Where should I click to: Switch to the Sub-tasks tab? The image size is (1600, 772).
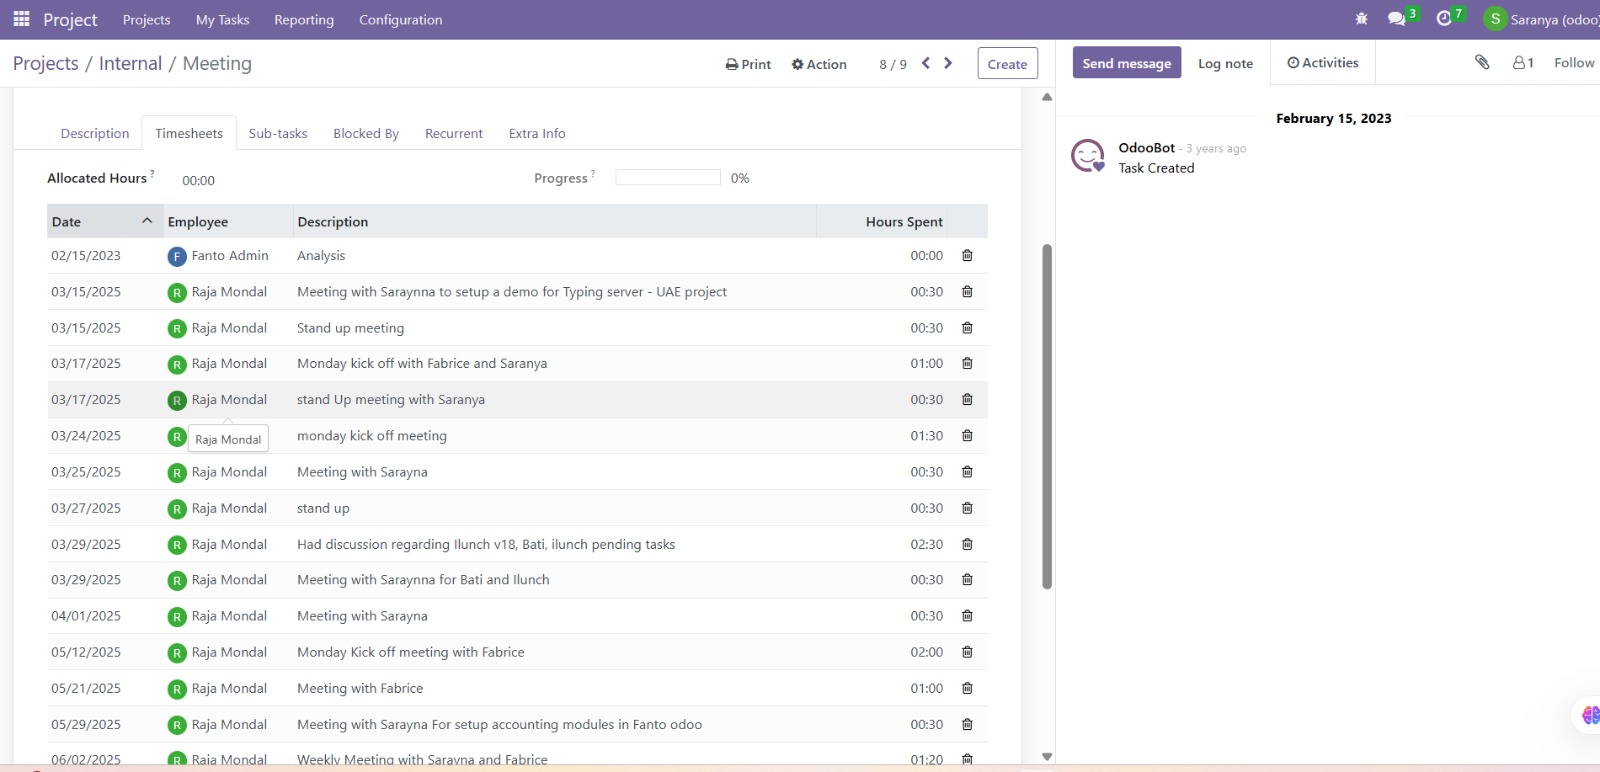point(278,133)
